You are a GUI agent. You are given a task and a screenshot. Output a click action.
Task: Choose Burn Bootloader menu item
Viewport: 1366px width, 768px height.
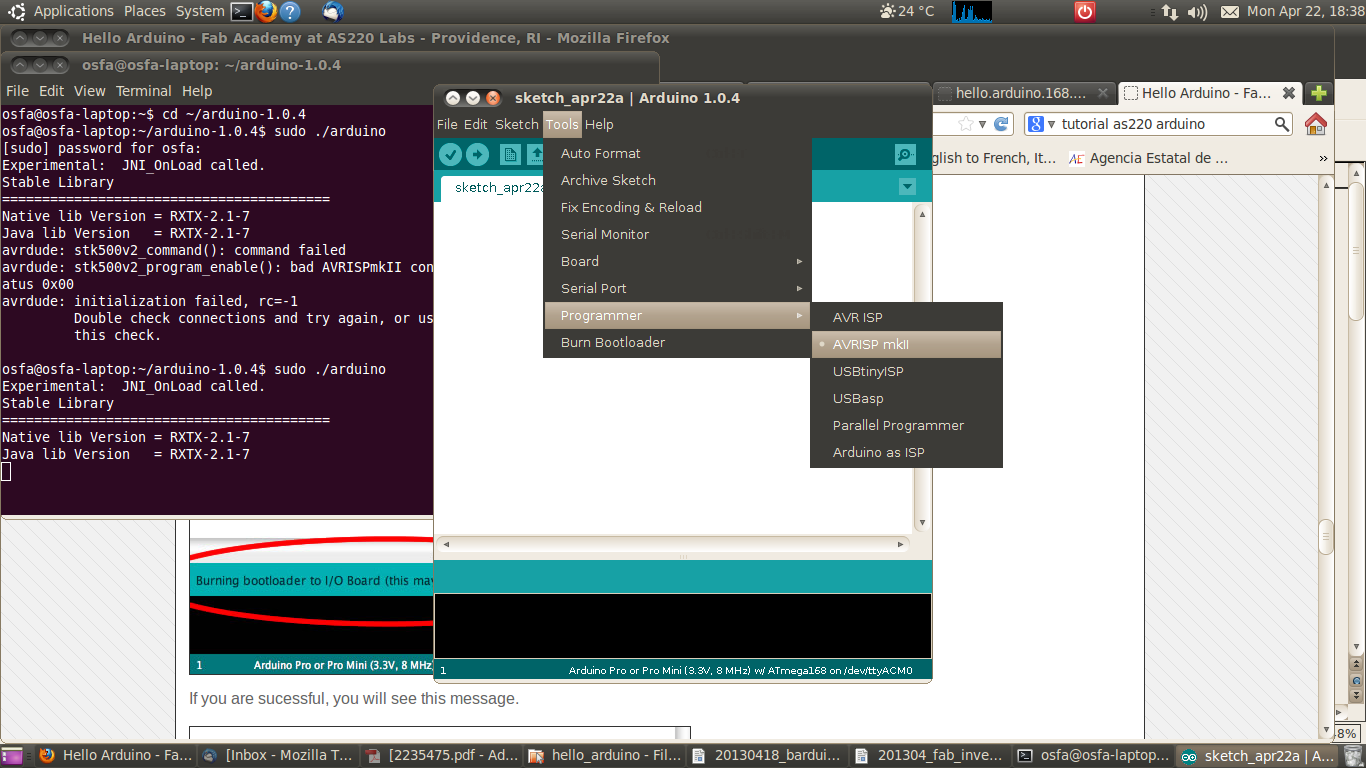click(x=677, y=342)
